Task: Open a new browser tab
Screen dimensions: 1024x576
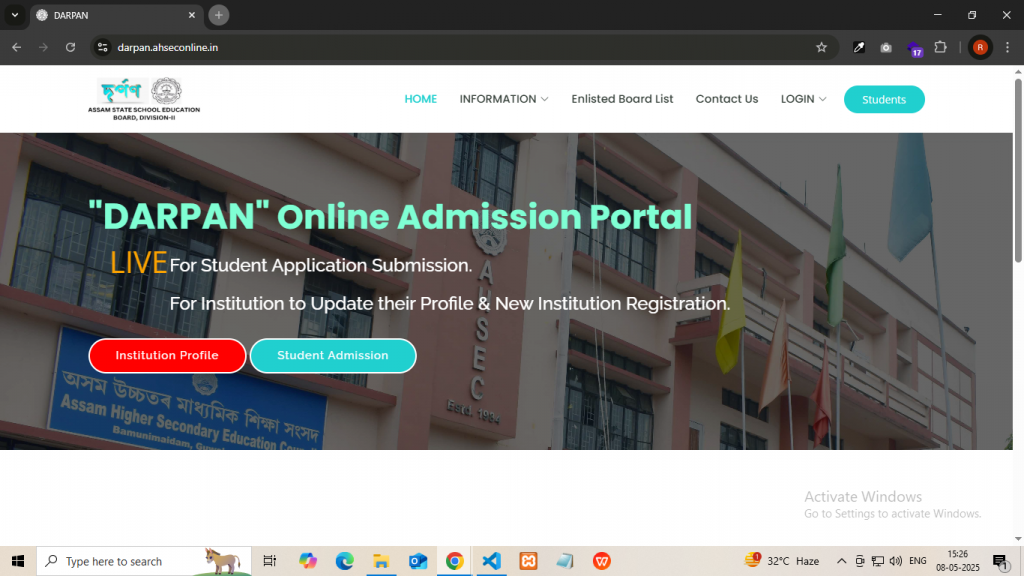Action: (219, 15)
